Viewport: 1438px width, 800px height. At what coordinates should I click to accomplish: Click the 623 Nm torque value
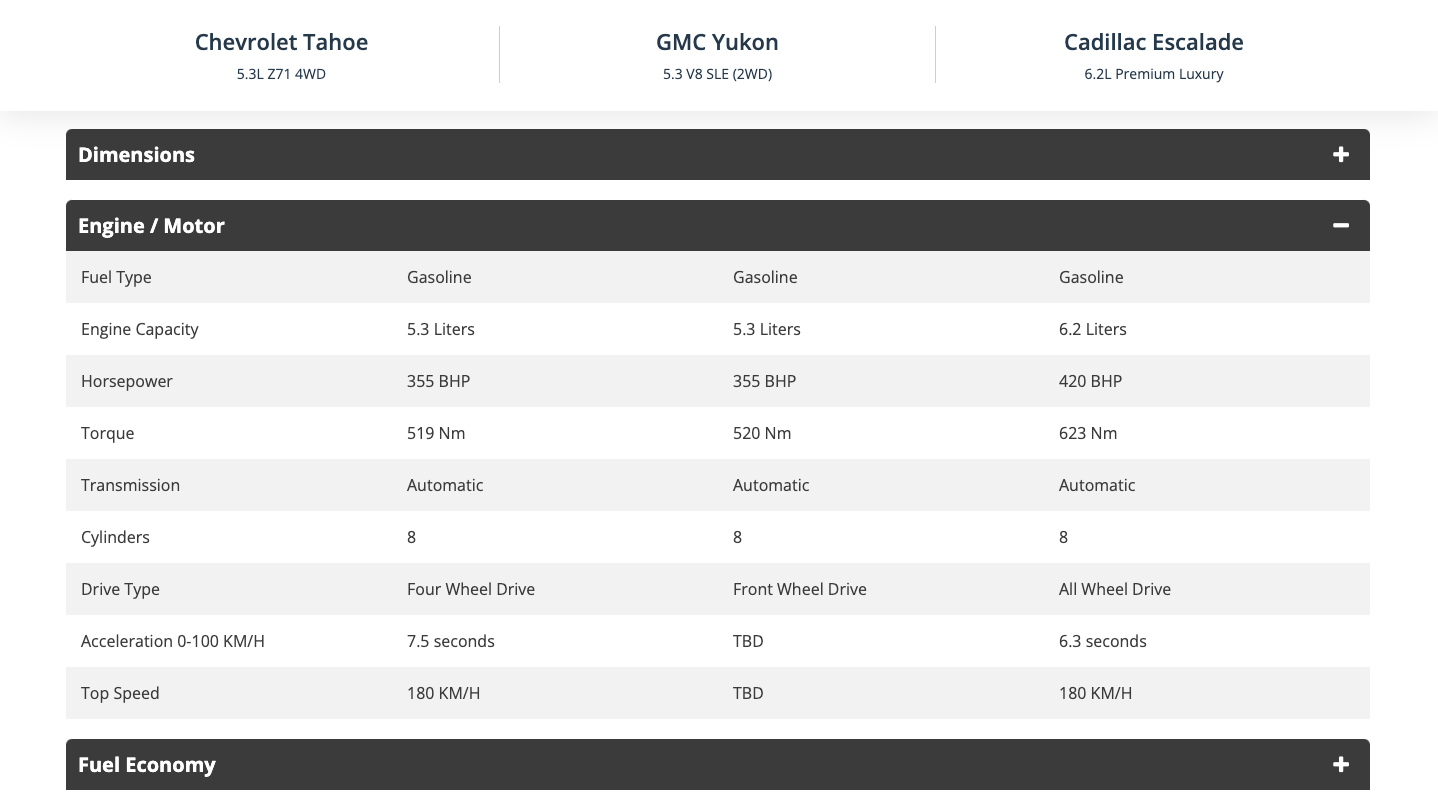[1088, 433]
